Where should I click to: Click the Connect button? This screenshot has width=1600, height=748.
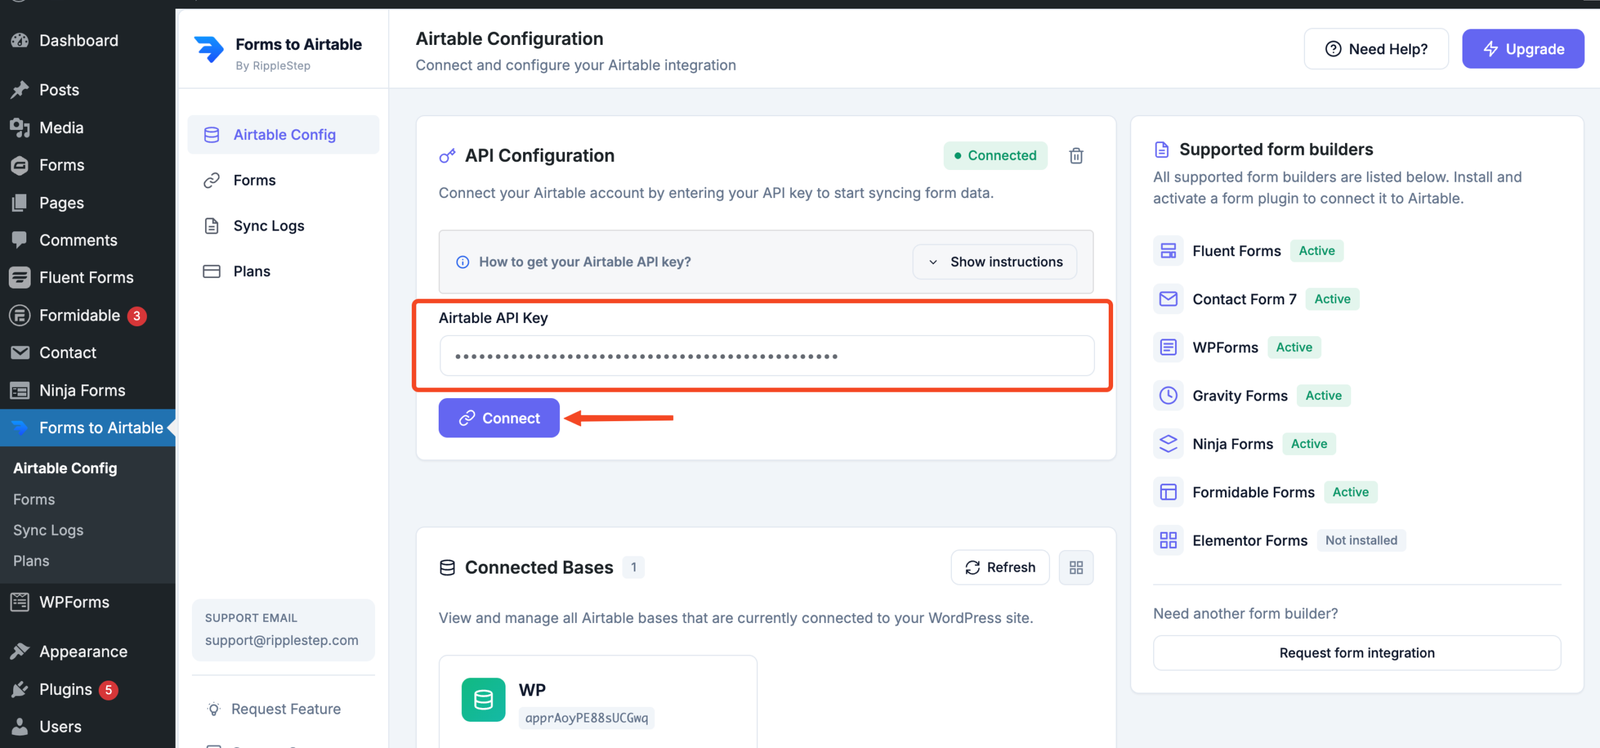tap(499, 418)
